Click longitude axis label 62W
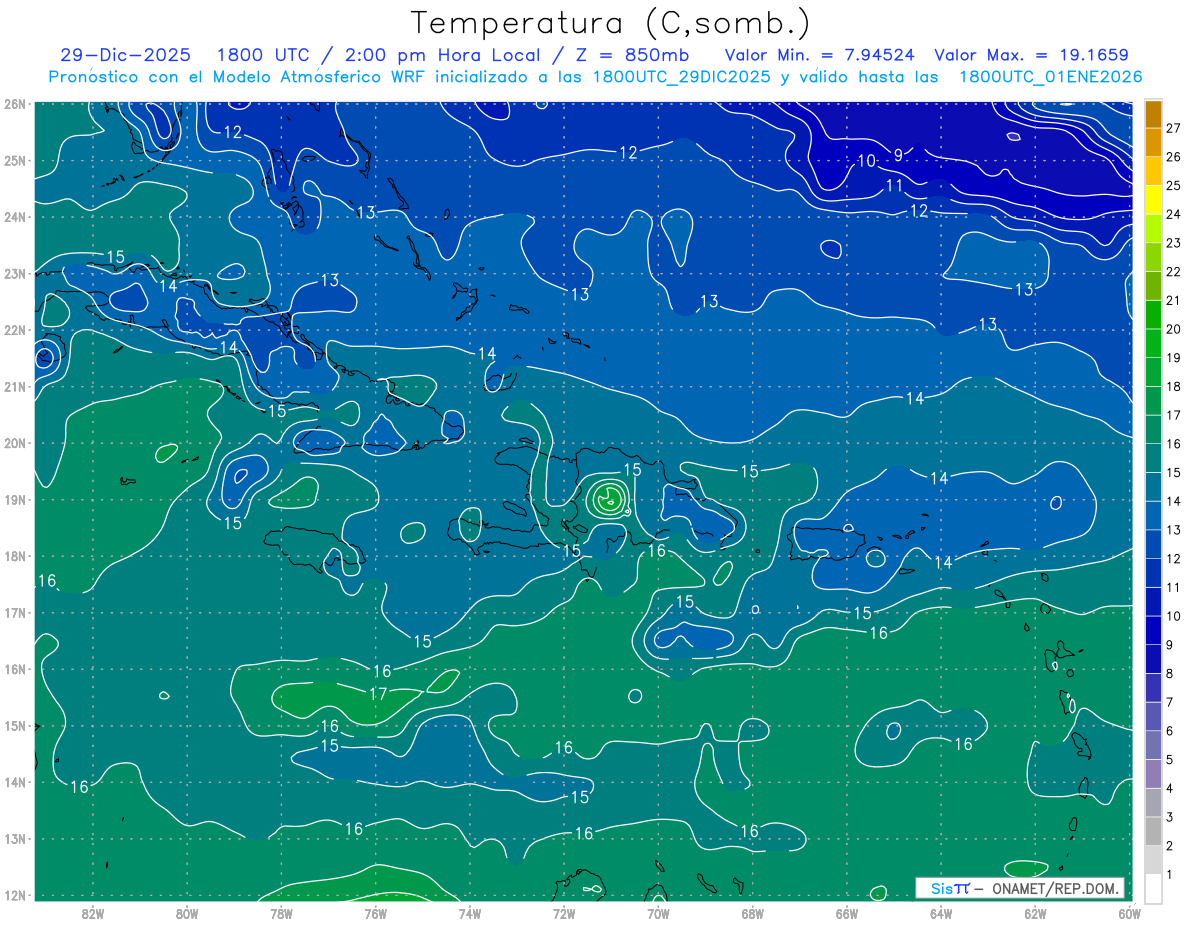This screenshot has height=927, width=1200. [1035, 913]
